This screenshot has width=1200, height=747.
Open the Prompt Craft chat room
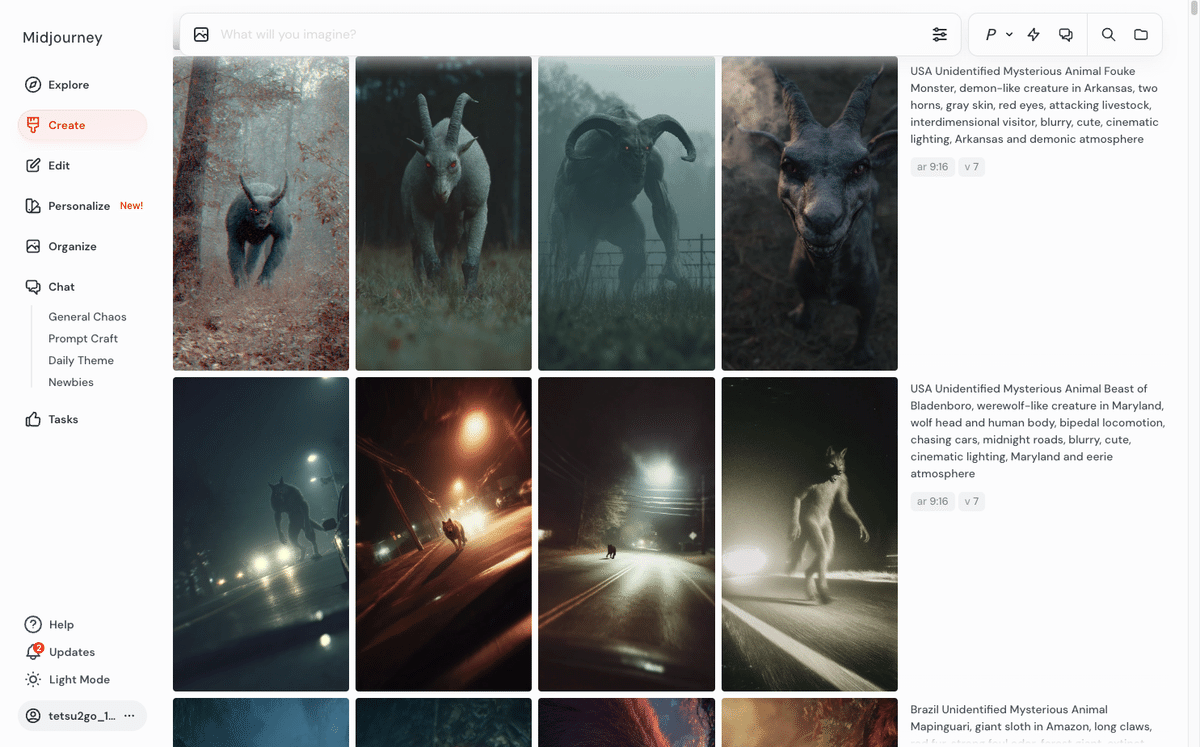click(x=83, y=339)
